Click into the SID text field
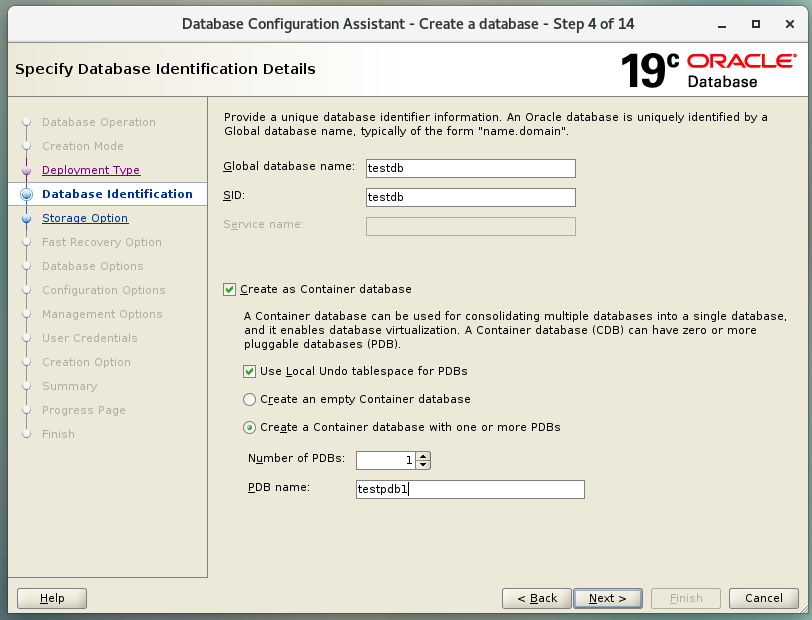The height and width of the screenshot is (620, 812). click(471, 197)
